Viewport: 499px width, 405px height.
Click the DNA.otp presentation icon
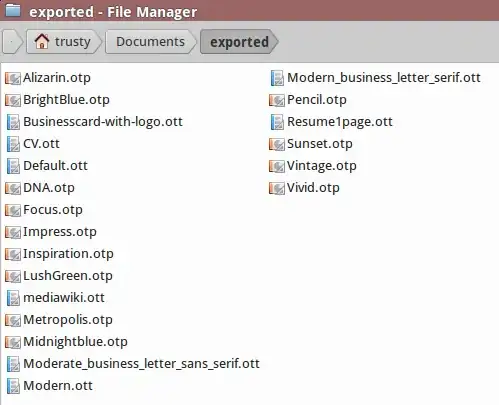13,188
